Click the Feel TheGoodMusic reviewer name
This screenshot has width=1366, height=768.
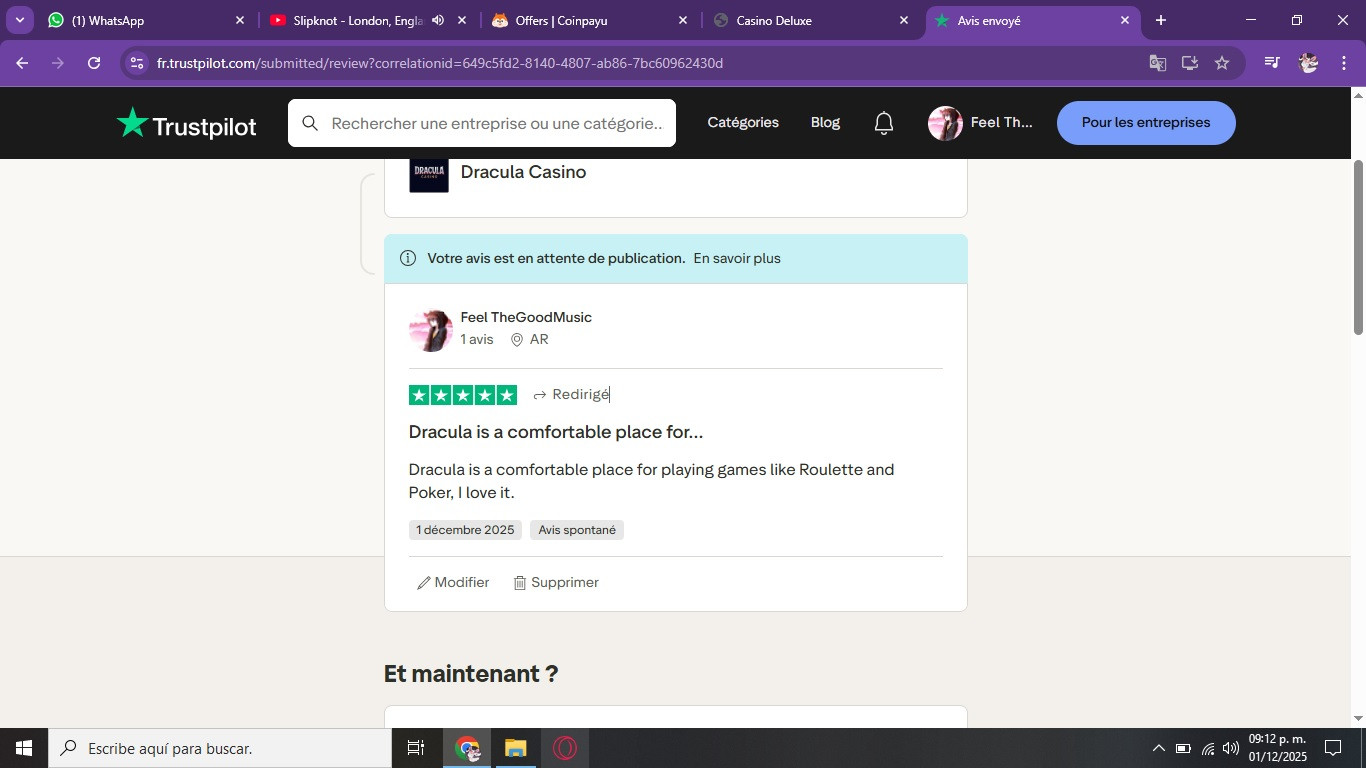point(526,317)
